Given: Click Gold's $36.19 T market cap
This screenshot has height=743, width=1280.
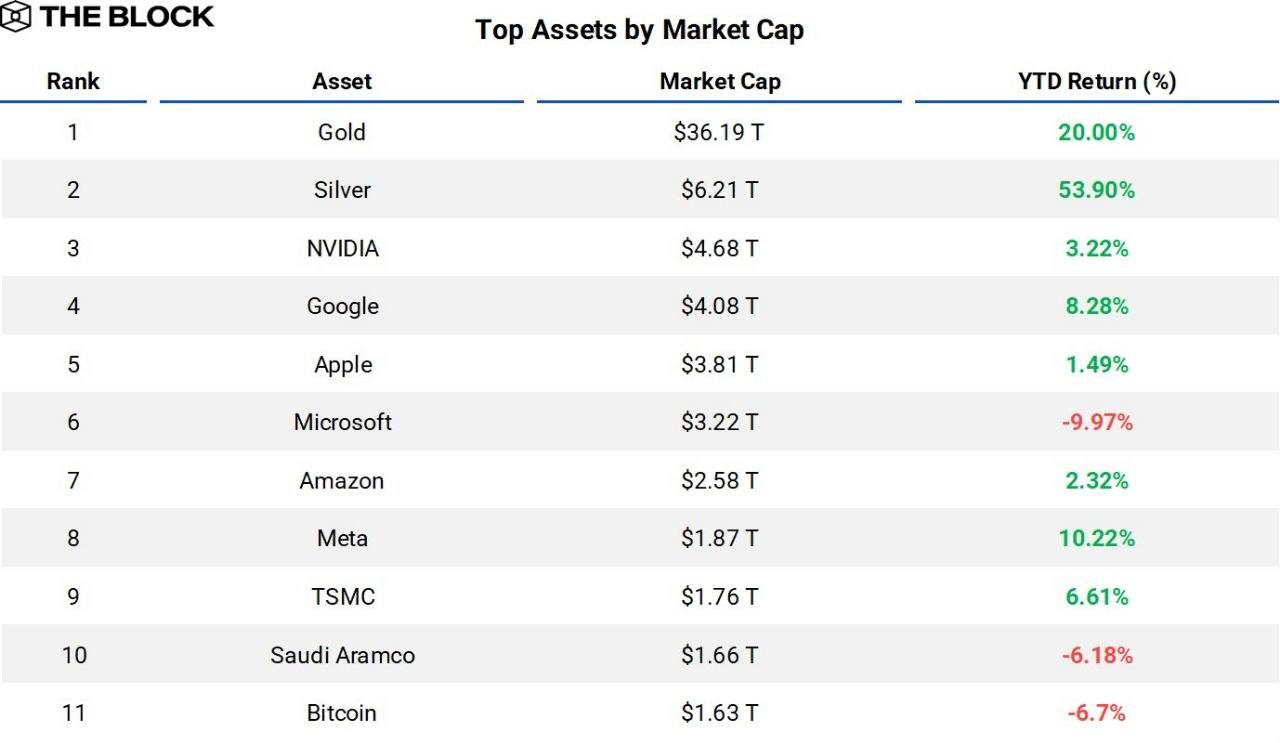Looking at the screenshot, I should click(719, 132).
